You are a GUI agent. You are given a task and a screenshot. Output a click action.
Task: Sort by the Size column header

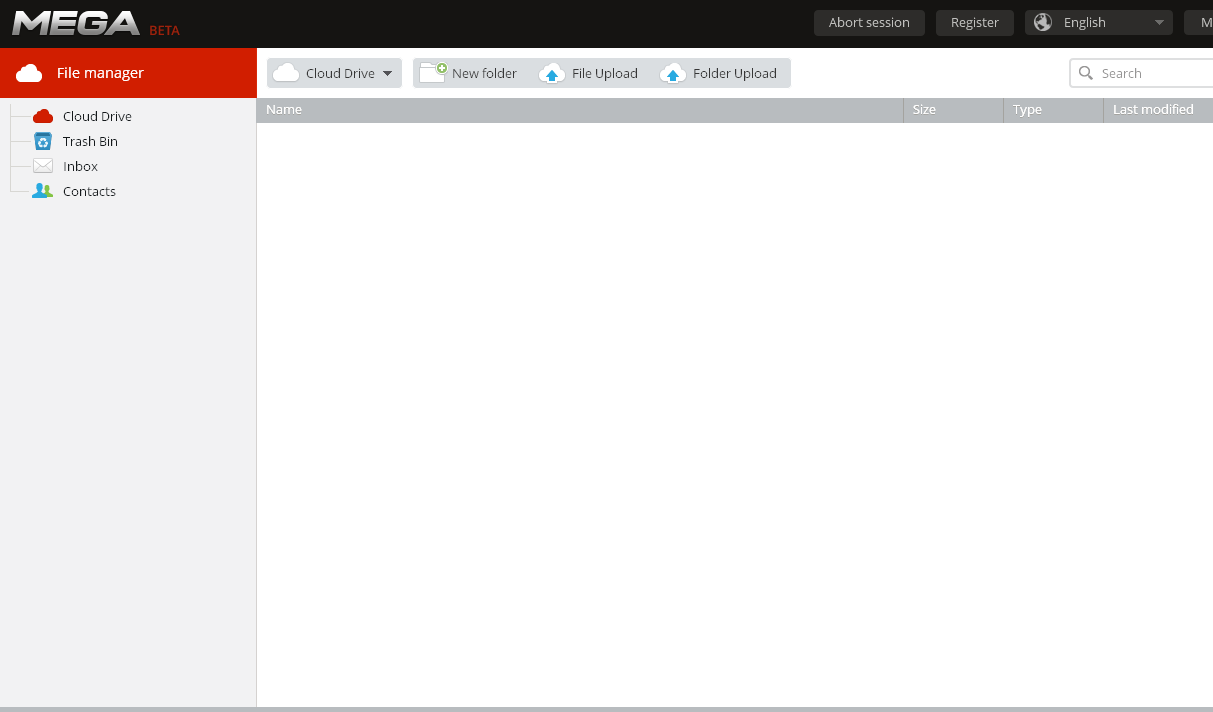click(x=954, y=110)
